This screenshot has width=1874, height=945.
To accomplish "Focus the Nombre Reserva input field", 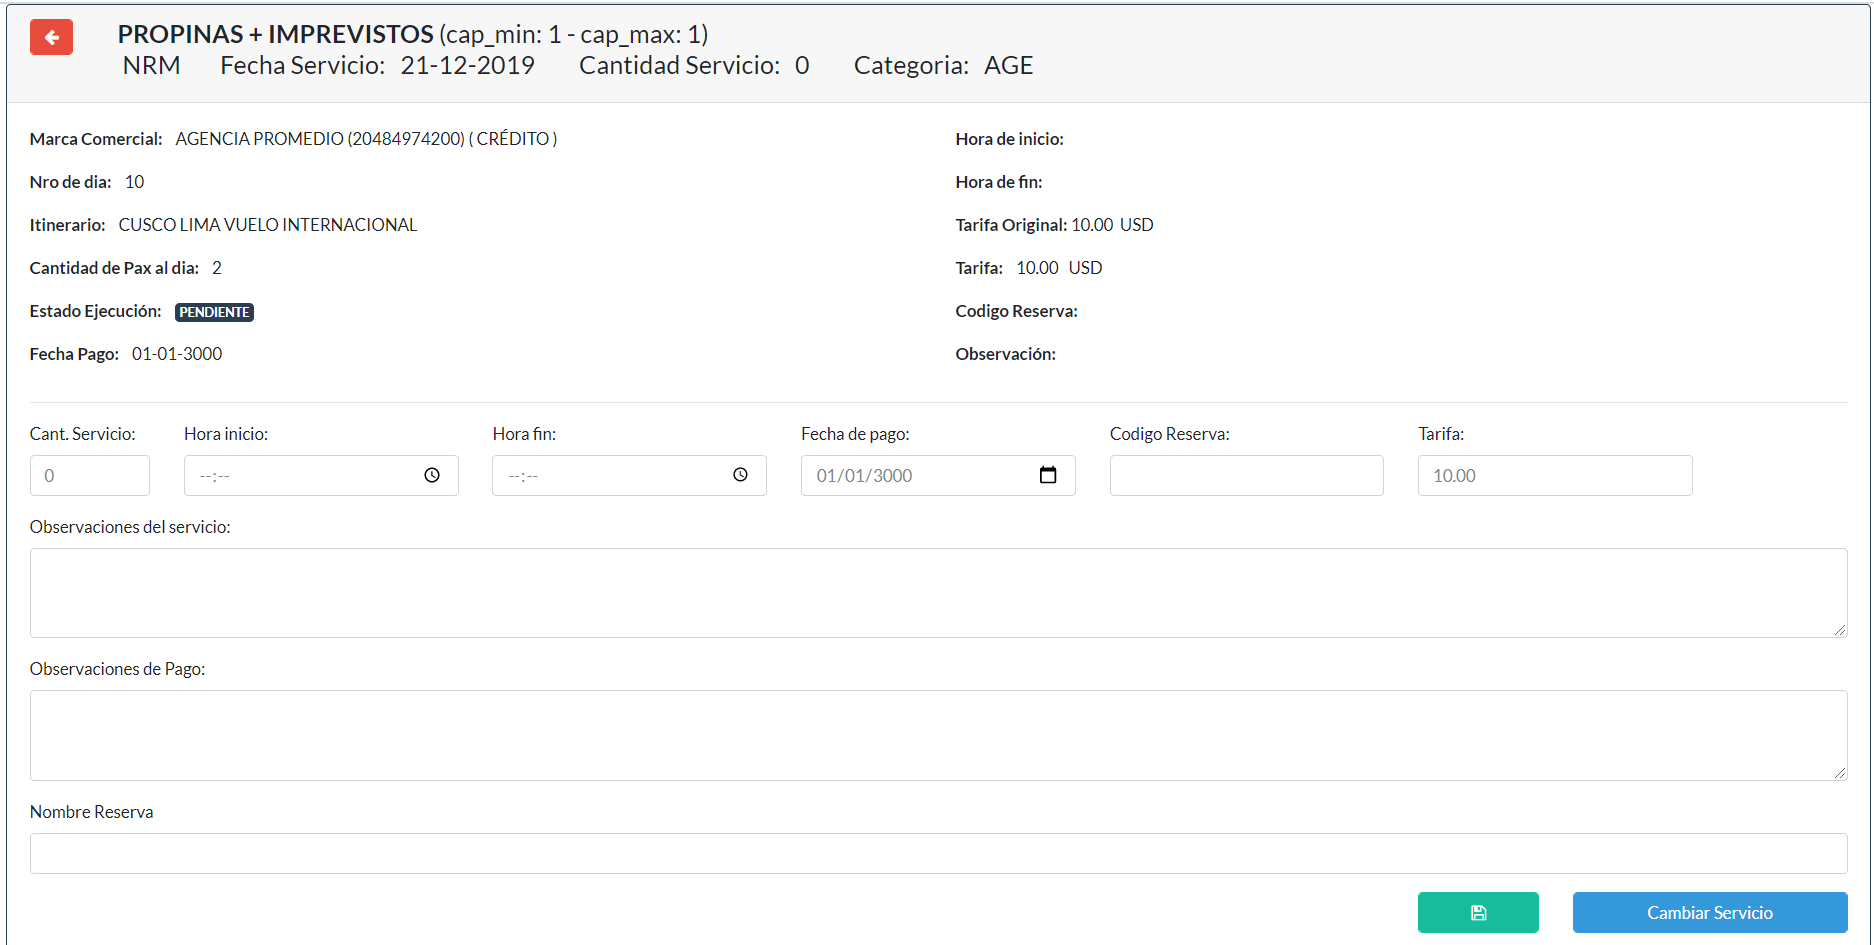I will pyautogui.click(x=937, y=854).
